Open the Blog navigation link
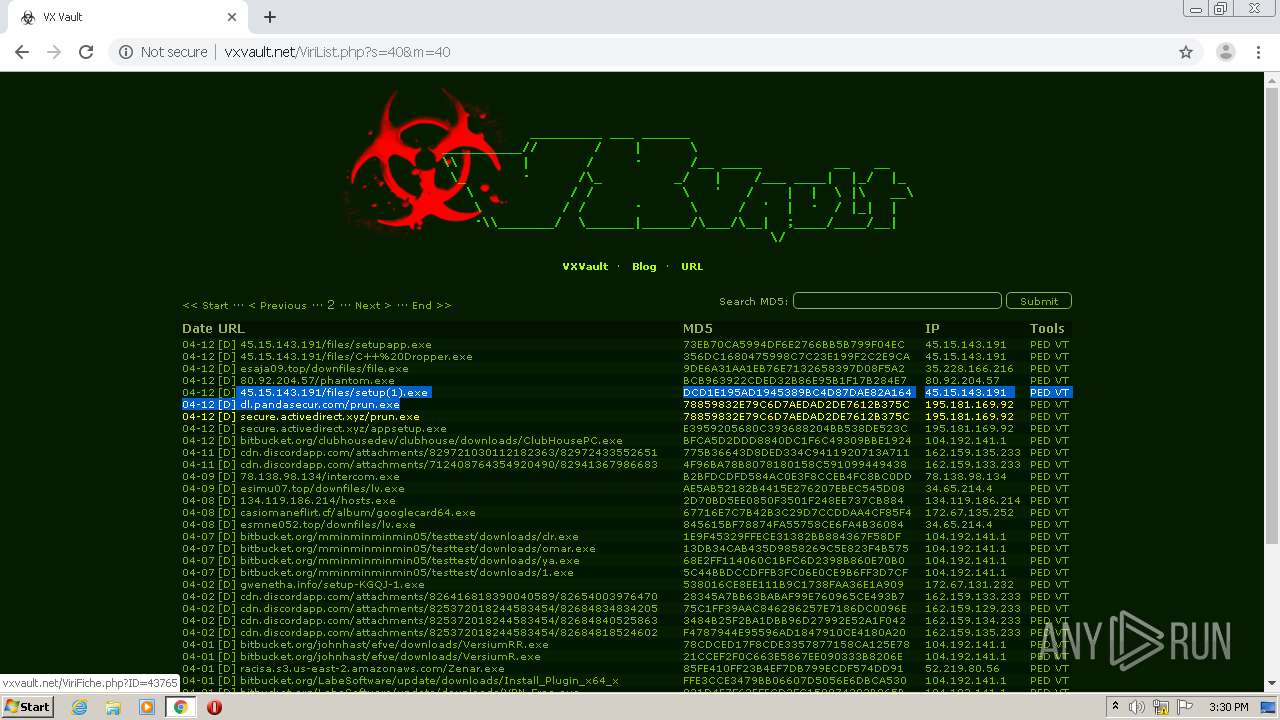Image resolution: width=1280 pixels, height=720 pixels. pos(644,267)
